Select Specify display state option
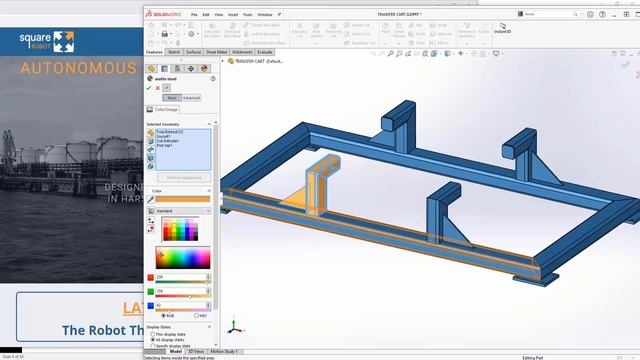Viewport: 640px width, 360px height. pyautogui.click(x=153, y=345)
